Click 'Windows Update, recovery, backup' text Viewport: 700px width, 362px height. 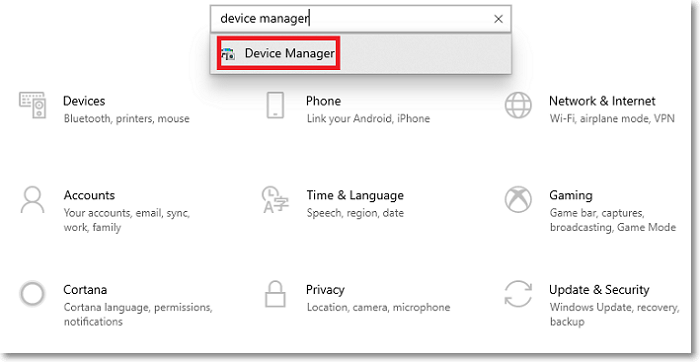614,315
